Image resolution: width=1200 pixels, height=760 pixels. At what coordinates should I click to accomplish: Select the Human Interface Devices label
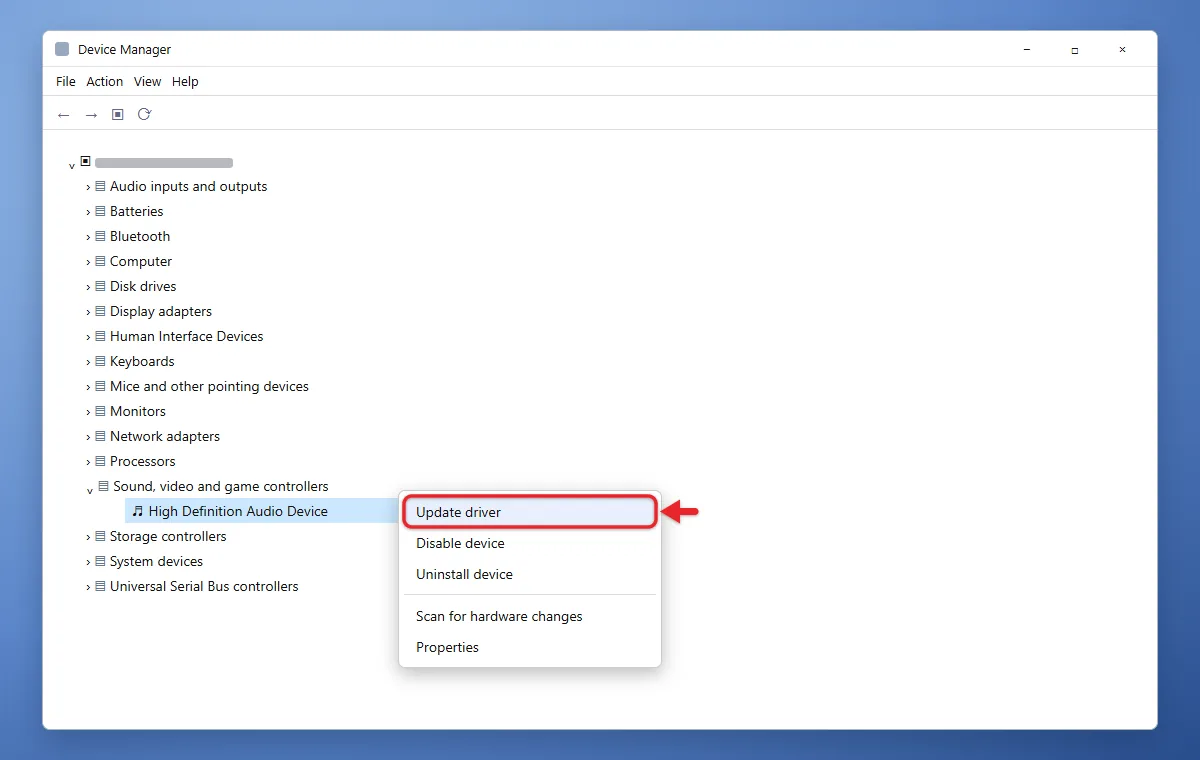[187, 336]
